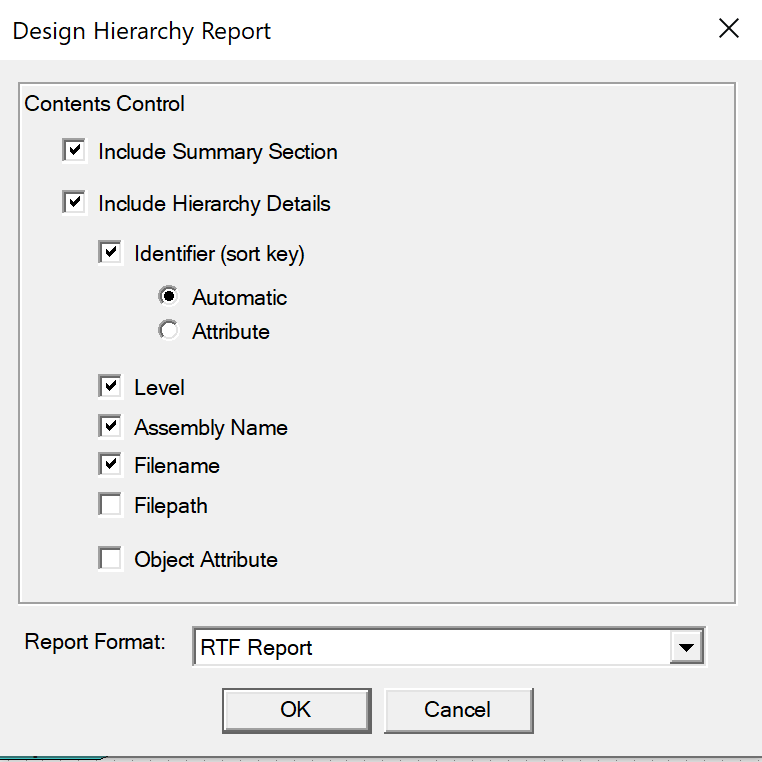The height and width of the screenshot is (762, 762).
Task: Select the Automatic radio button
Action: coord(169,296)
